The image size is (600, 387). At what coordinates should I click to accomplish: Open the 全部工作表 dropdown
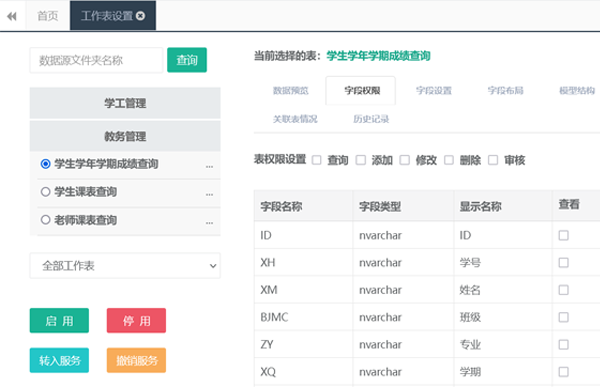pos(125,266)
